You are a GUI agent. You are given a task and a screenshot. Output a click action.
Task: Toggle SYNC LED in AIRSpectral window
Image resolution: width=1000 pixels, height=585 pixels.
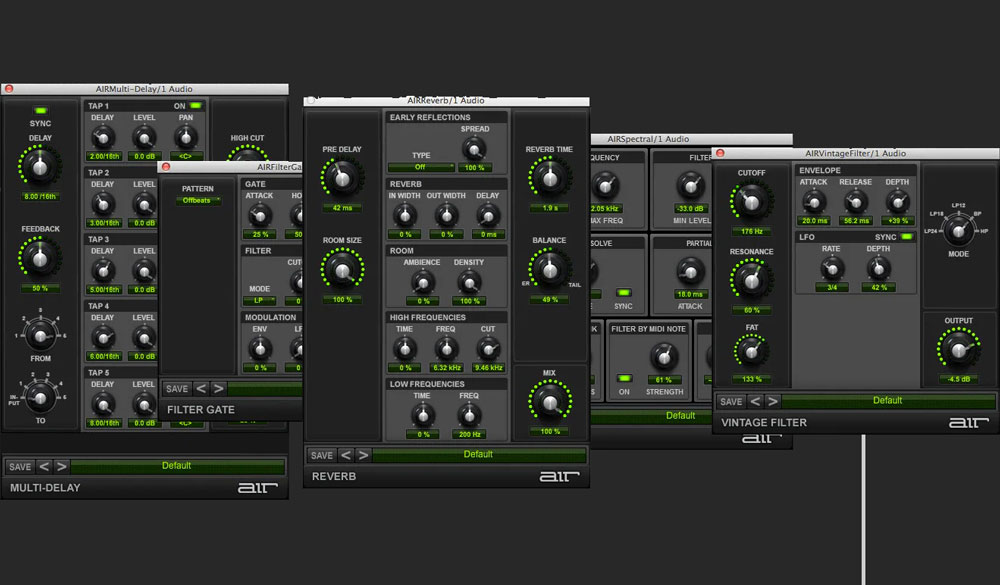point(623,293)
